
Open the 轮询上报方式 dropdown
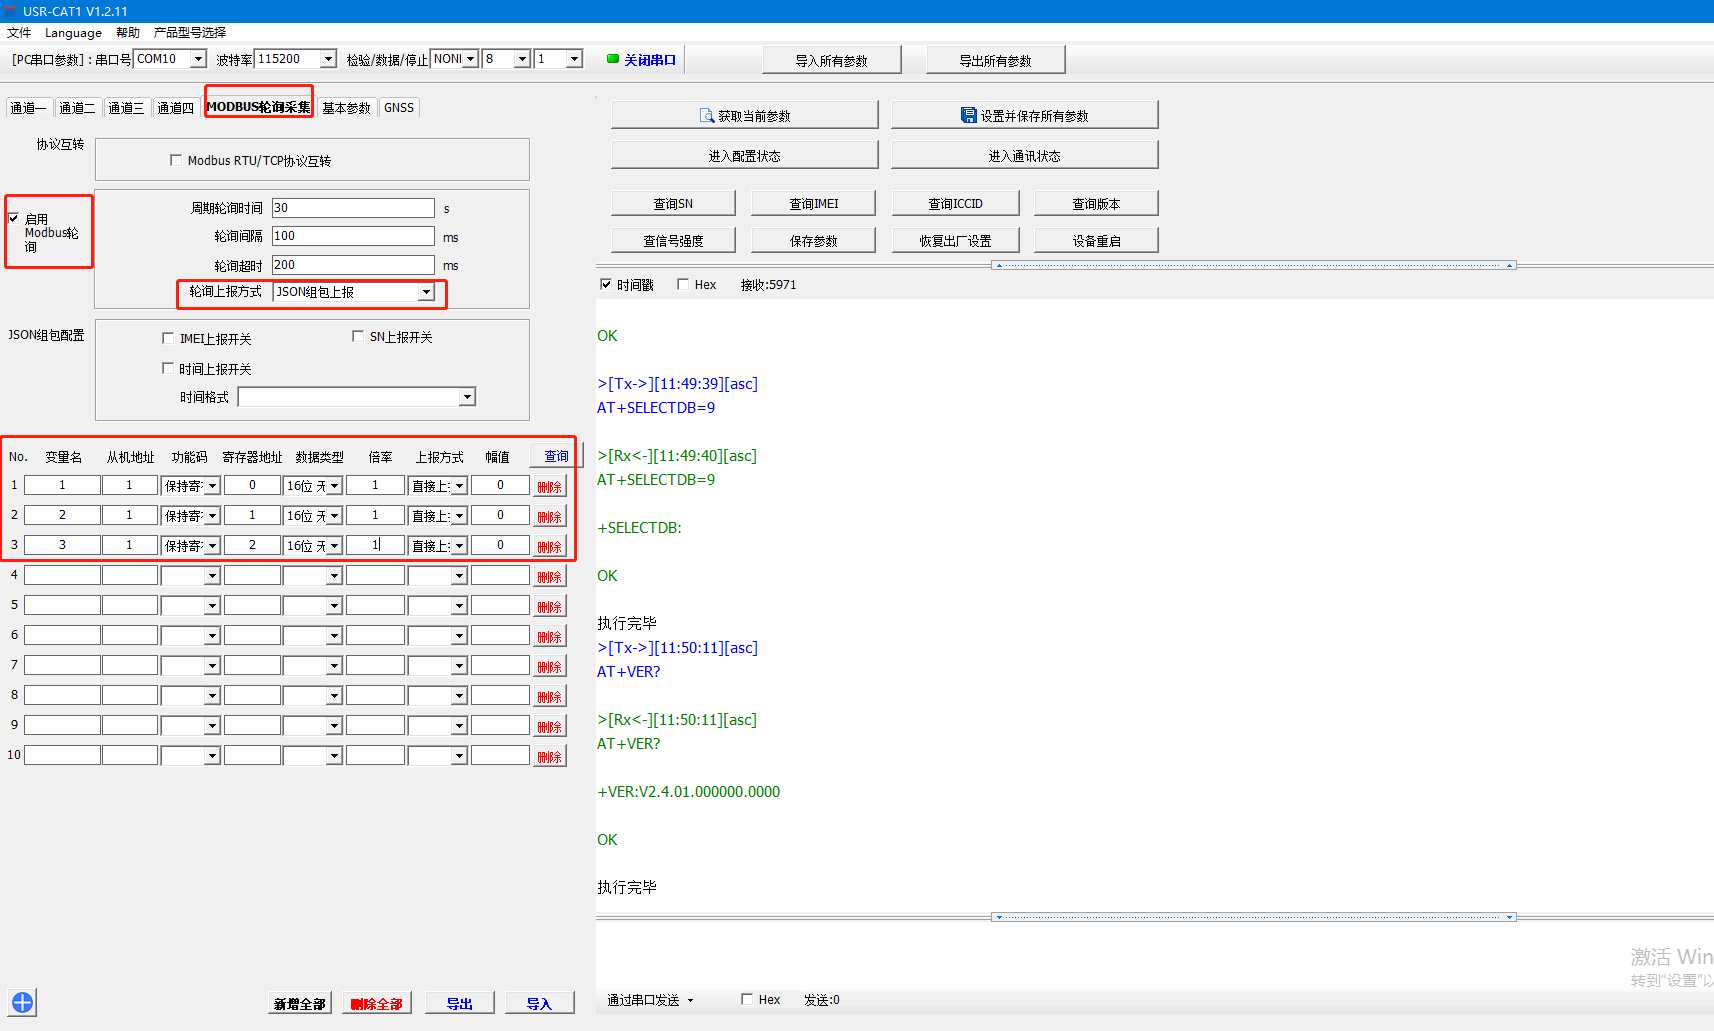pyautogui.click(x=426, y=292)
